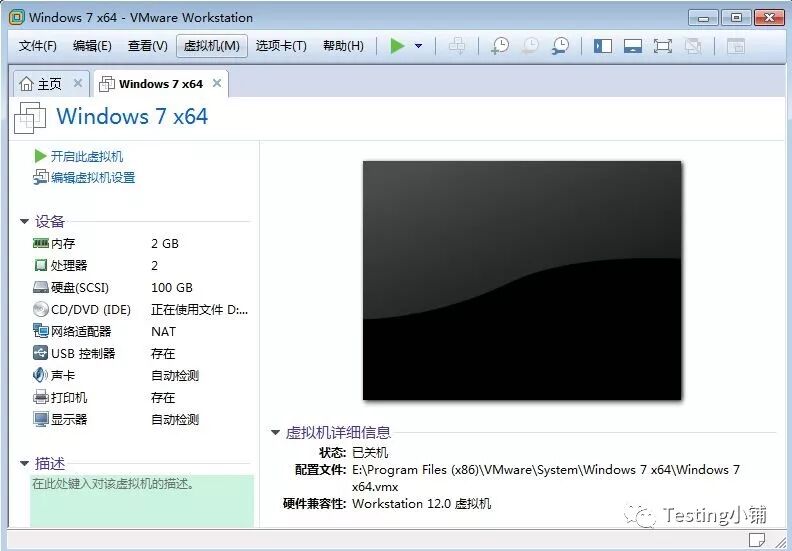
Task: Select the 网络适配器 network icon
Action: click(40, 331)
